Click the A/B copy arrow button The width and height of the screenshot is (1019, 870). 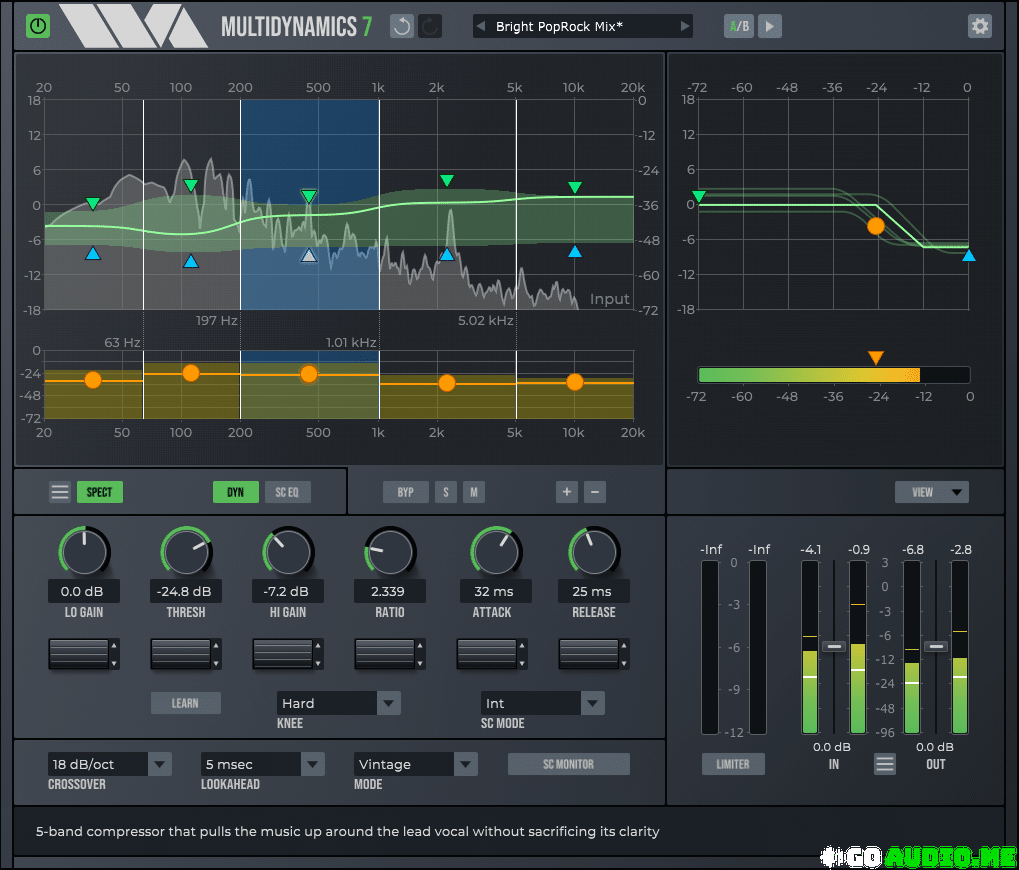tap(769, 26)
